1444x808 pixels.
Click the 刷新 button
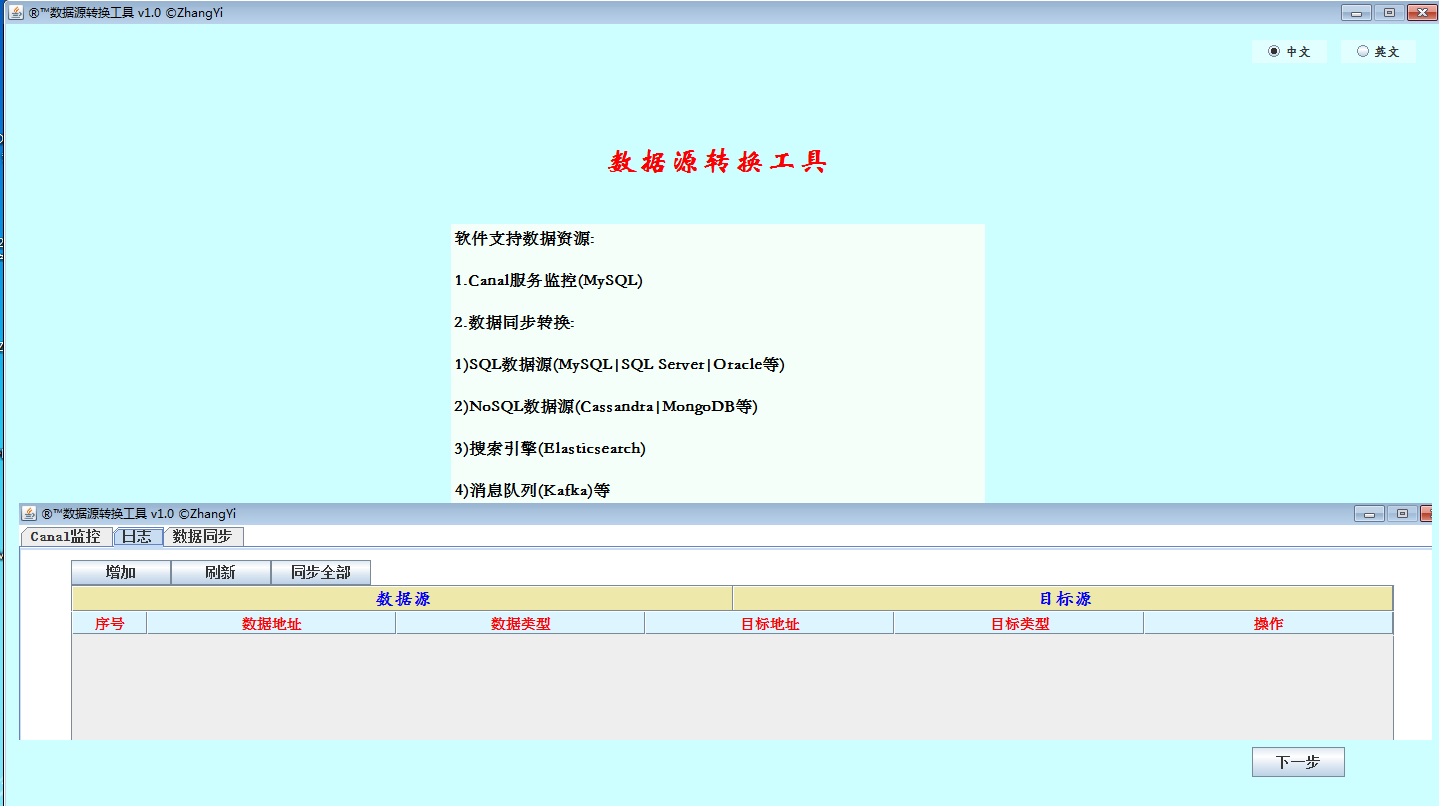click(221, 573)
